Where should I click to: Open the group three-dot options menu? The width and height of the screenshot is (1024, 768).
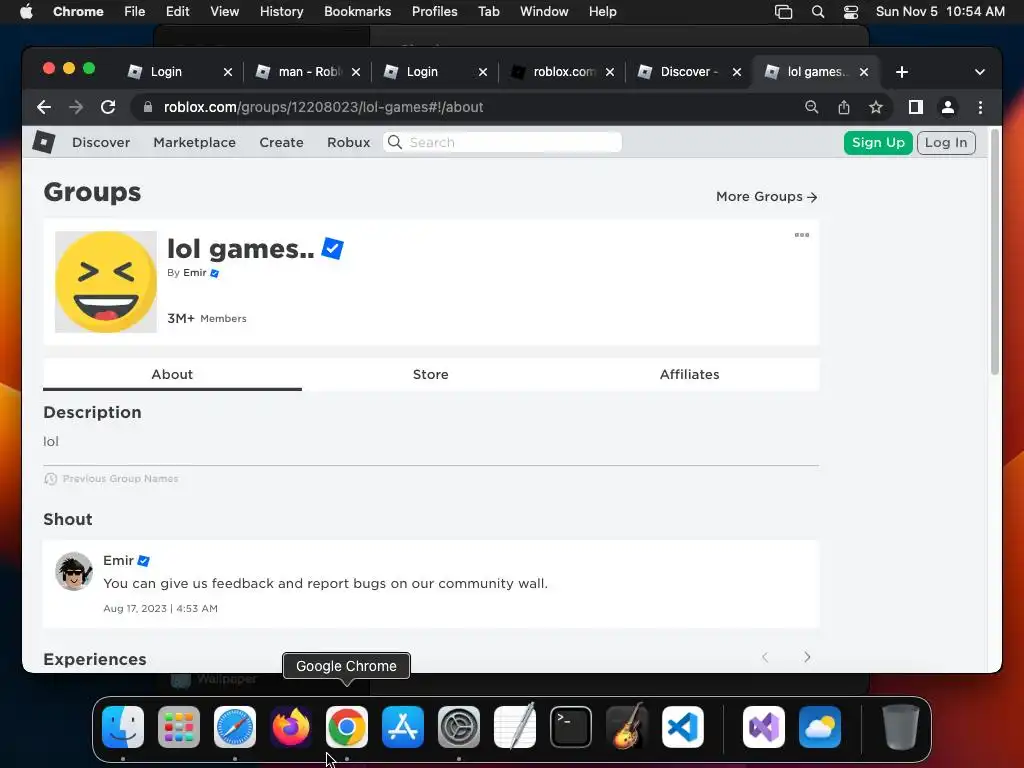[x=802, y=235]
